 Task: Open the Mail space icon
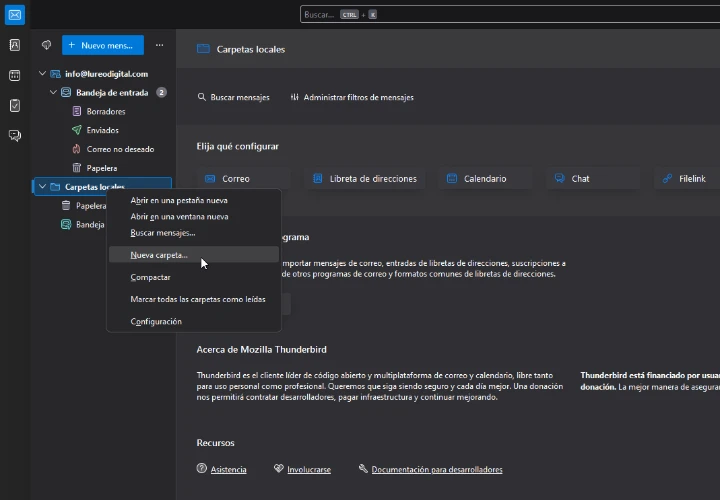pyautogui.click(x=15, y=15)
